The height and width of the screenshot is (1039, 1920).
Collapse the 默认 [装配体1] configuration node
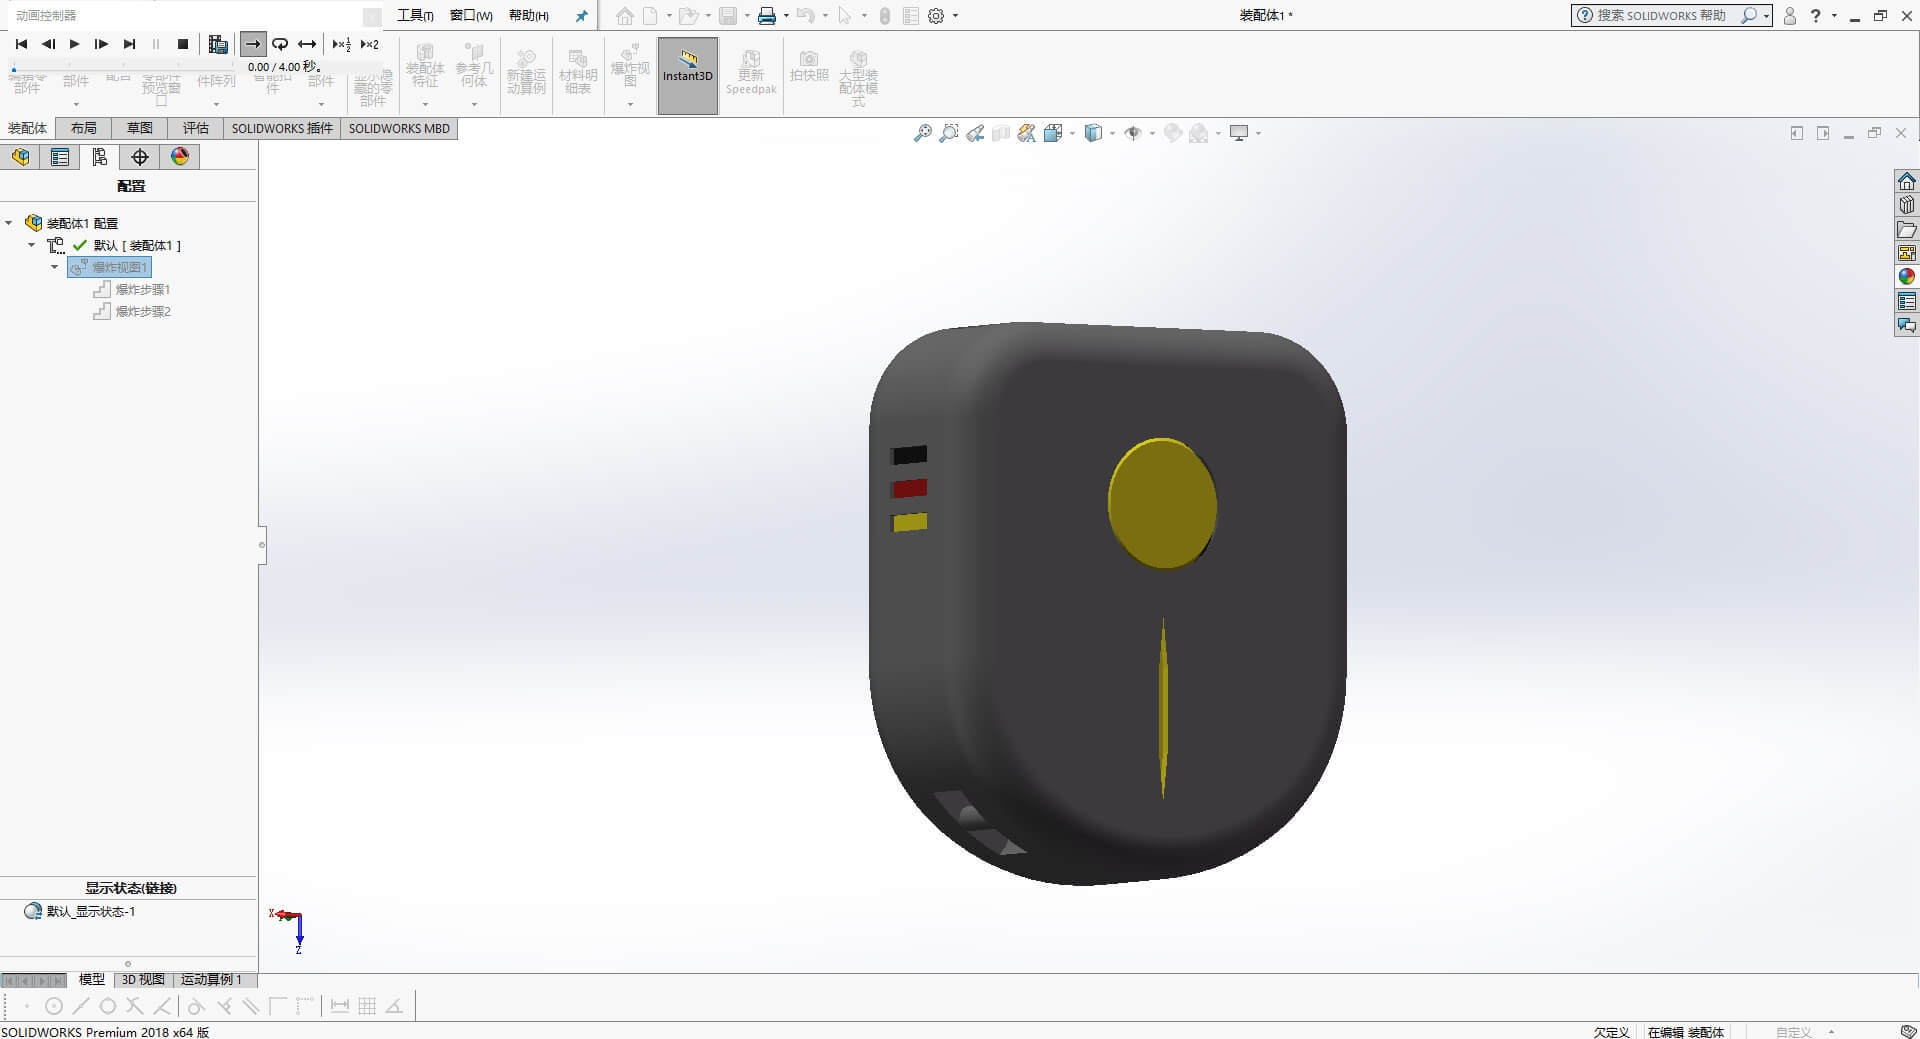[31, 245]
